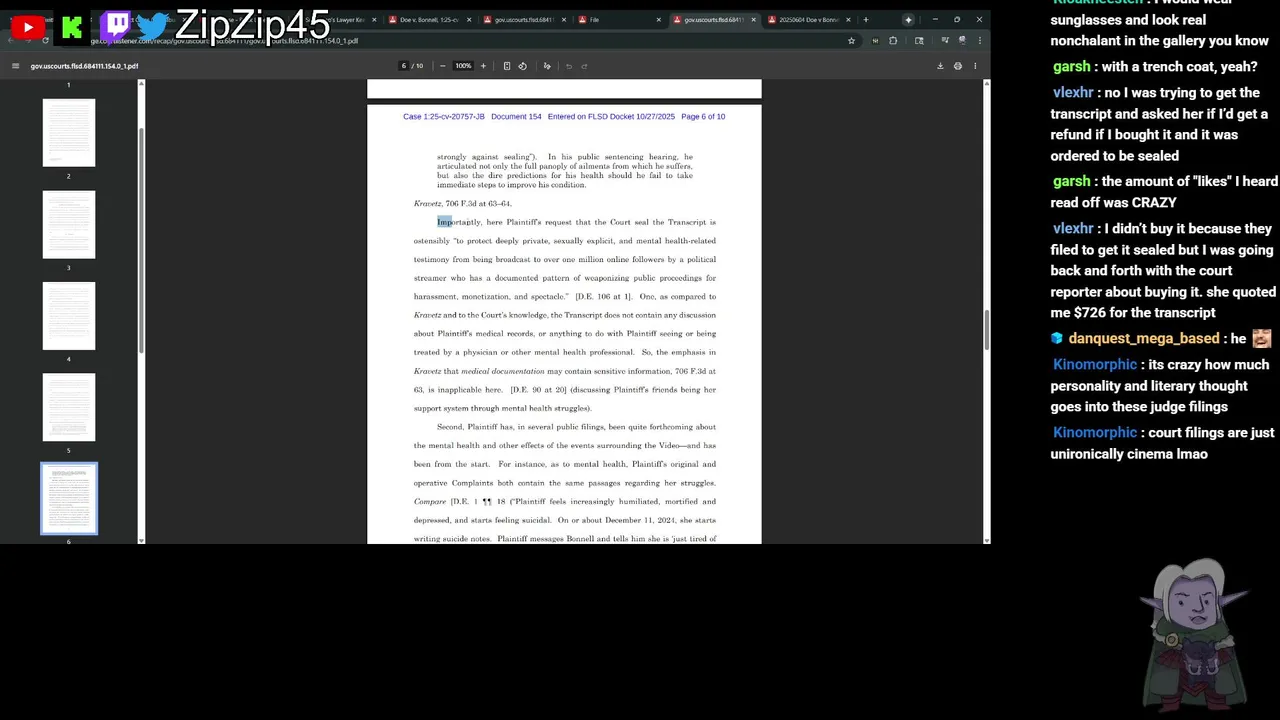
Task: Print the PDF document
Action: pyautogui.click(x=958, y=66)
